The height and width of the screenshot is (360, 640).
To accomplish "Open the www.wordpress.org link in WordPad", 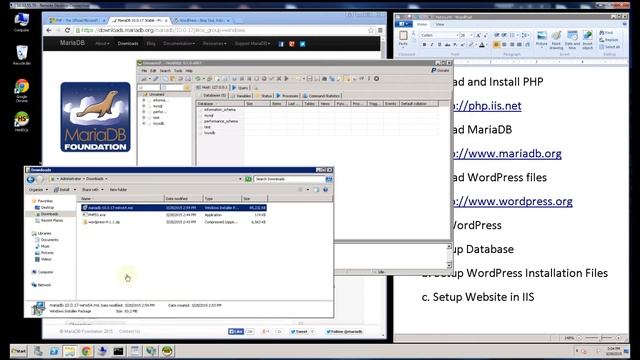I will click(x=512, y=201).
